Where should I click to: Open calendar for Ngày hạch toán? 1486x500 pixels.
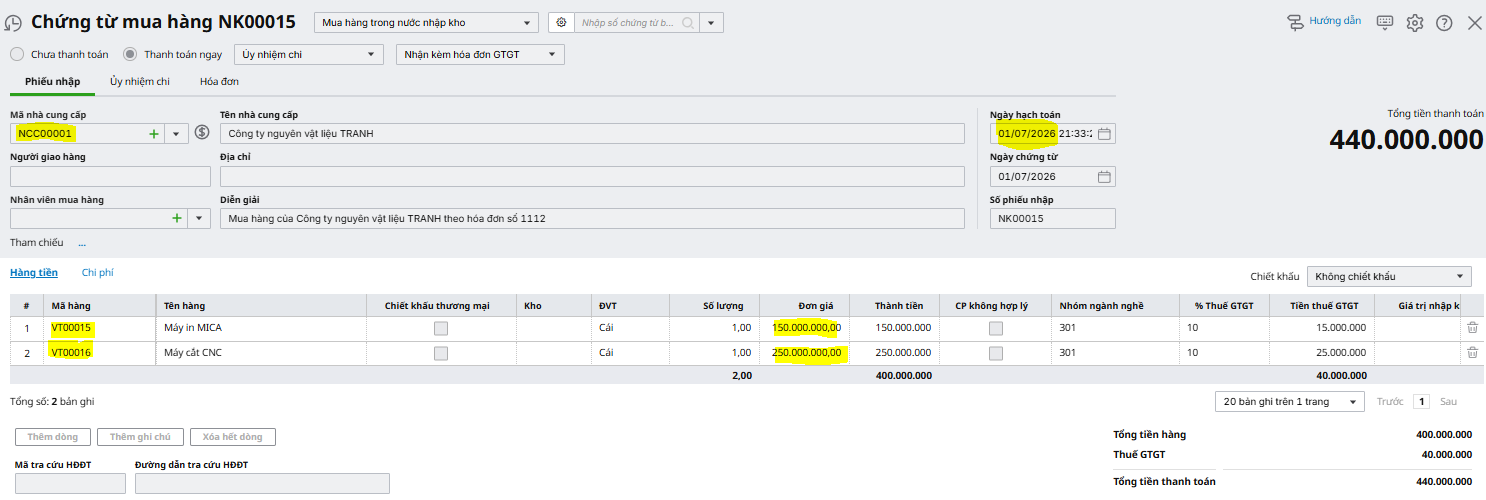[1104, 133]
